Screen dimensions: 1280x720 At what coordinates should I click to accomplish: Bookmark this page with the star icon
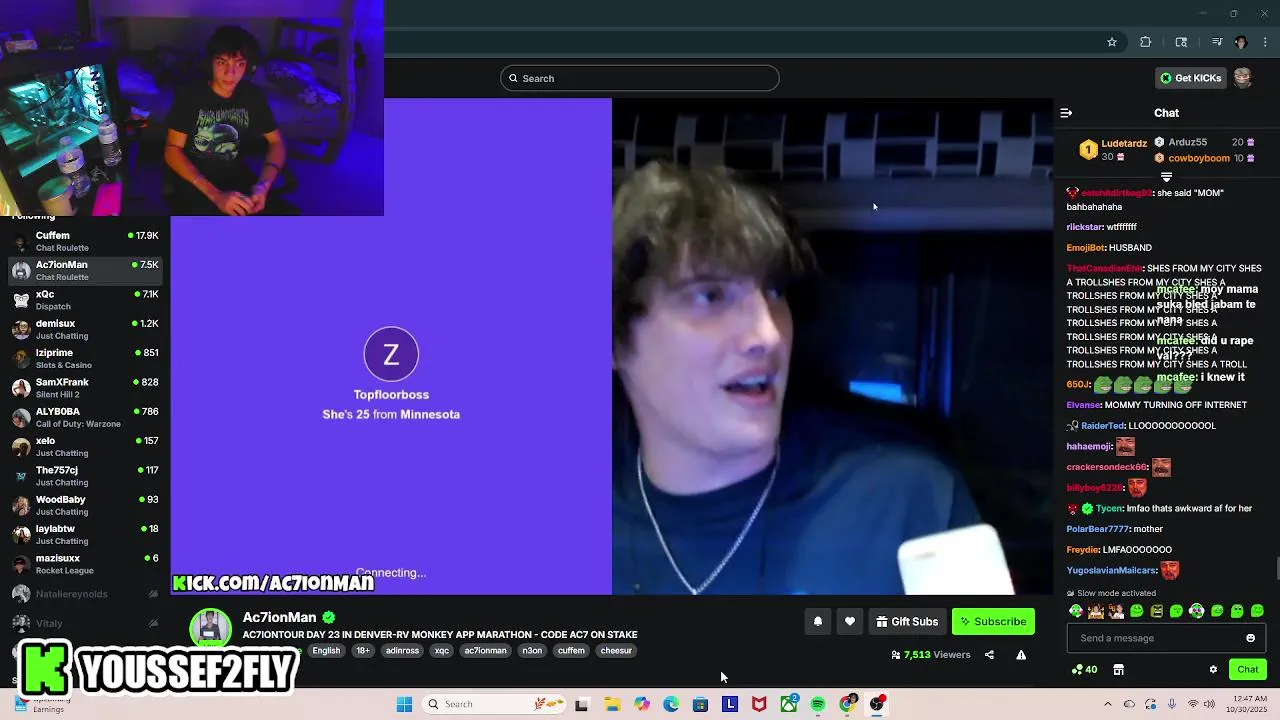(1111, 42)
